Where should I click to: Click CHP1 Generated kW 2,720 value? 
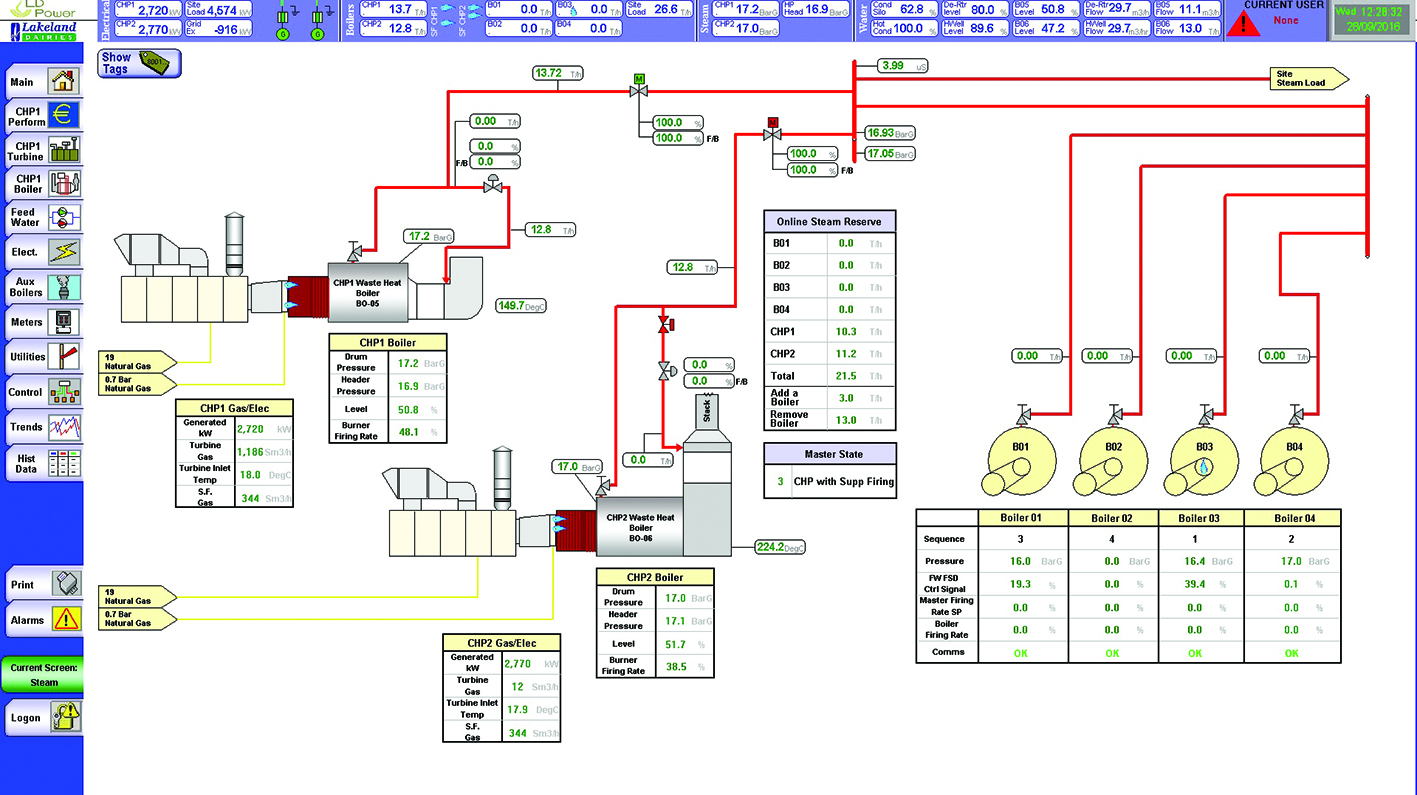250,427
